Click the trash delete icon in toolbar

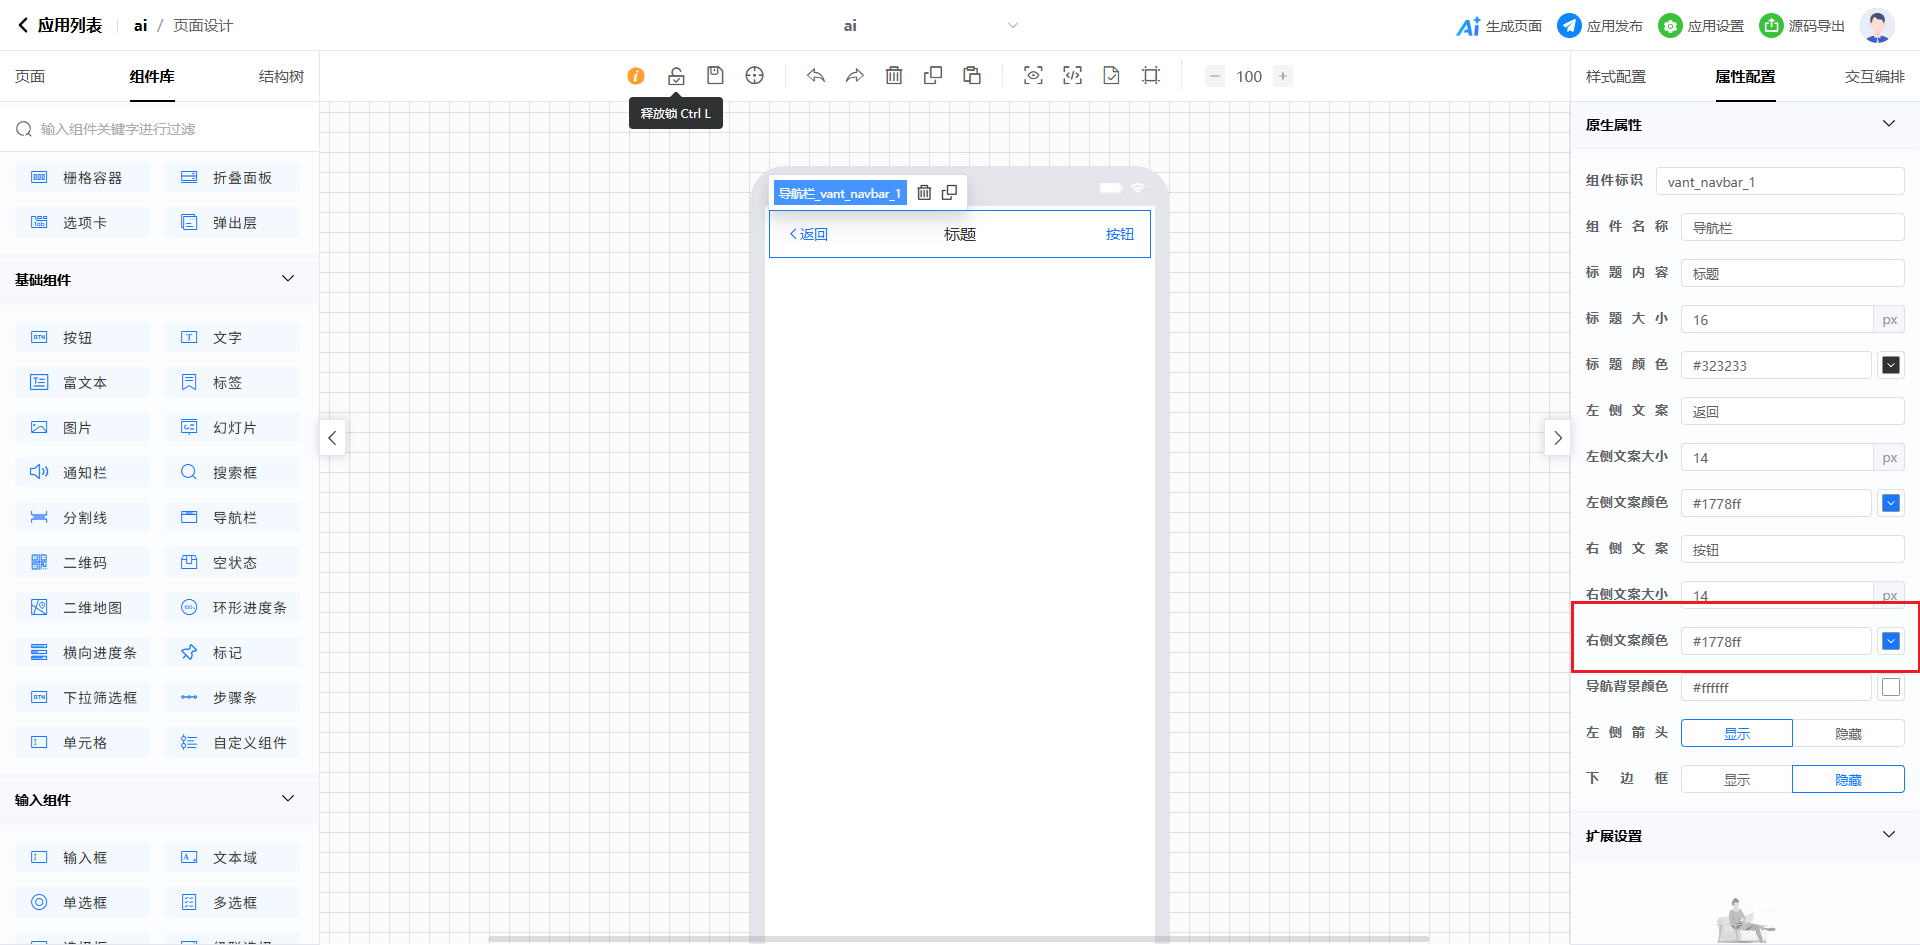pyautogui.click(x=894, y=76)
